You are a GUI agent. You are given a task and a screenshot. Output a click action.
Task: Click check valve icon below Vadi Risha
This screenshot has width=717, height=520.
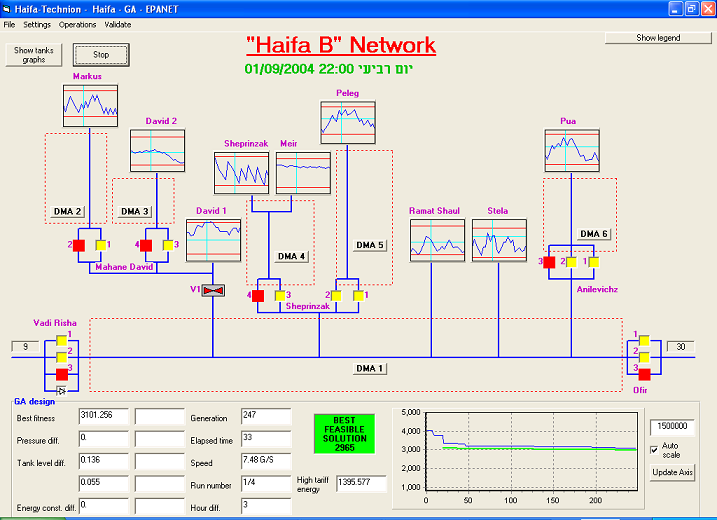coord(61,391)
